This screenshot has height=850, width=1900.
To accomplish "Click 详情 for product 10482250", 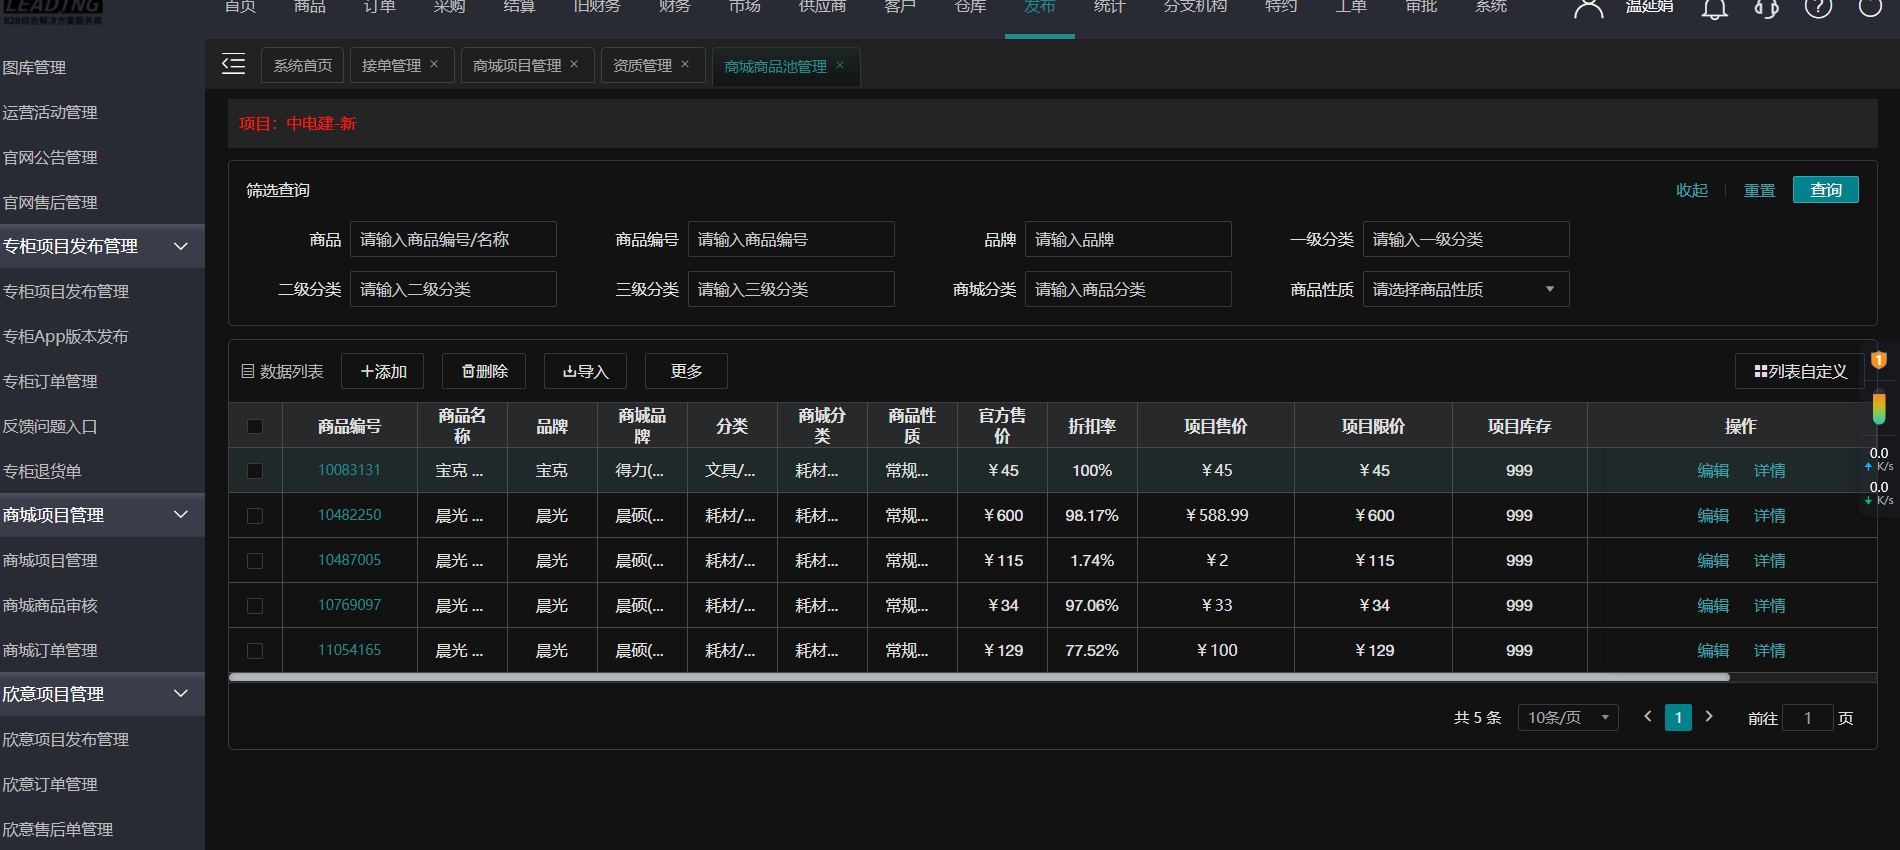I will (x=1769, y=516).
